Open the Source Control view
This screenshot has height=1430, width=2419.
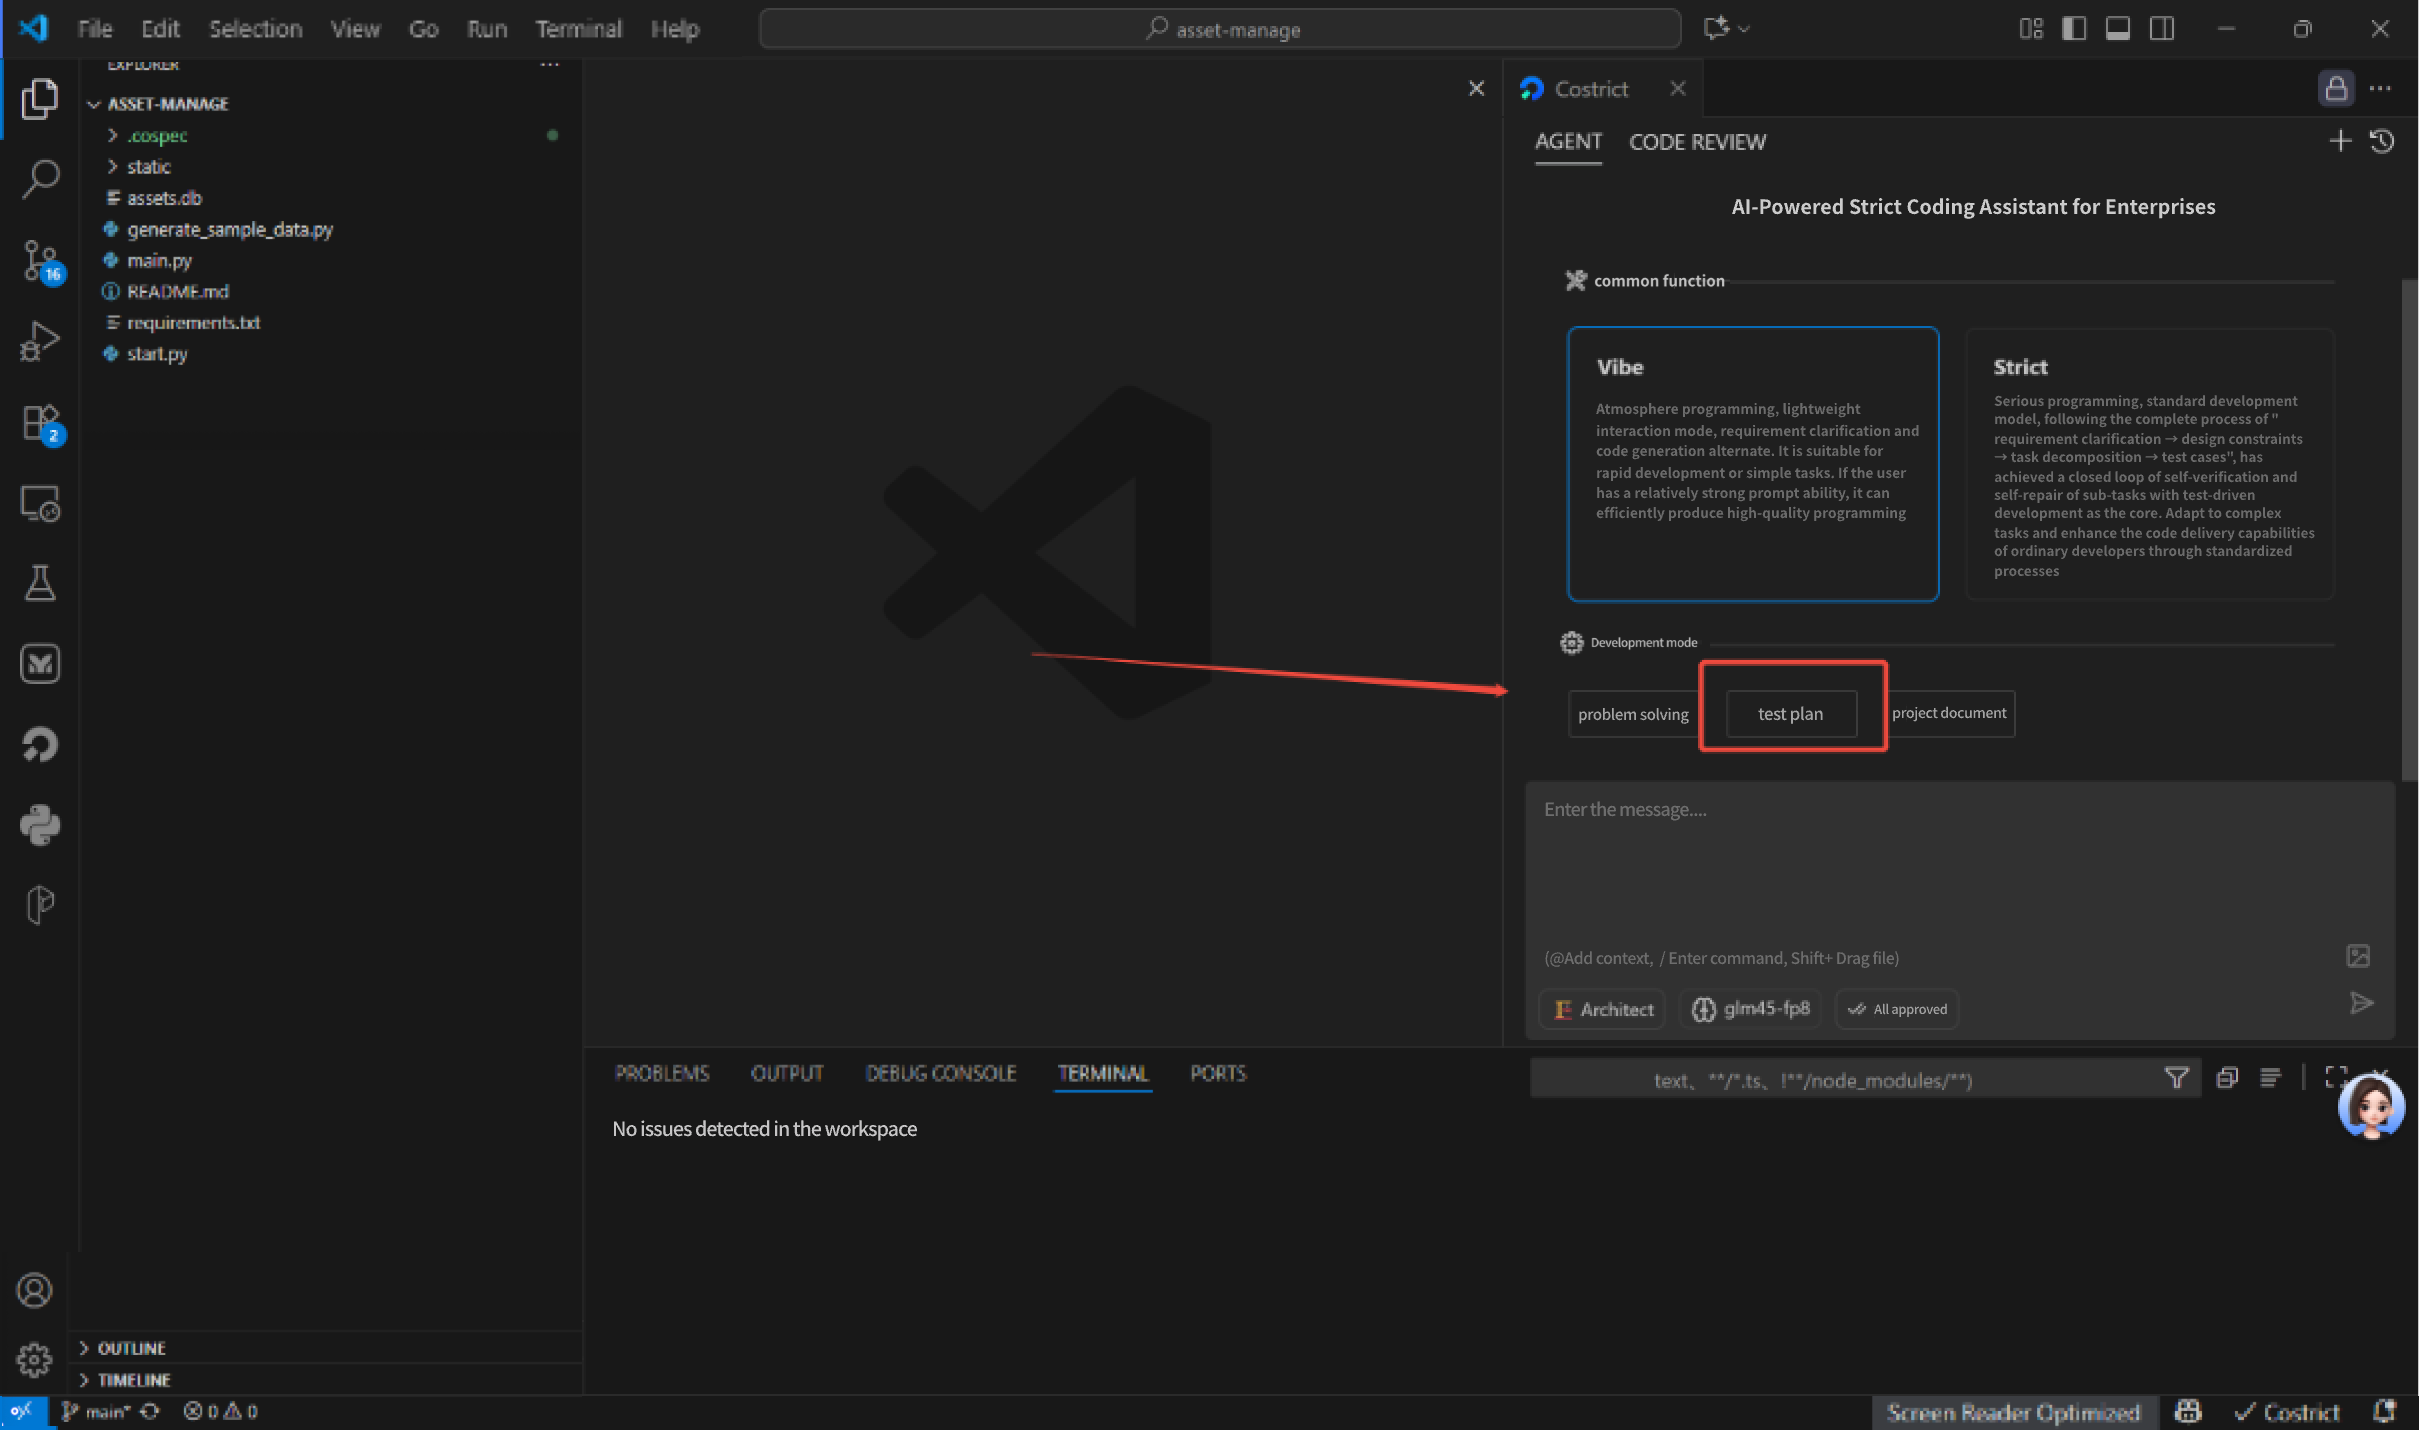point(40,260)
